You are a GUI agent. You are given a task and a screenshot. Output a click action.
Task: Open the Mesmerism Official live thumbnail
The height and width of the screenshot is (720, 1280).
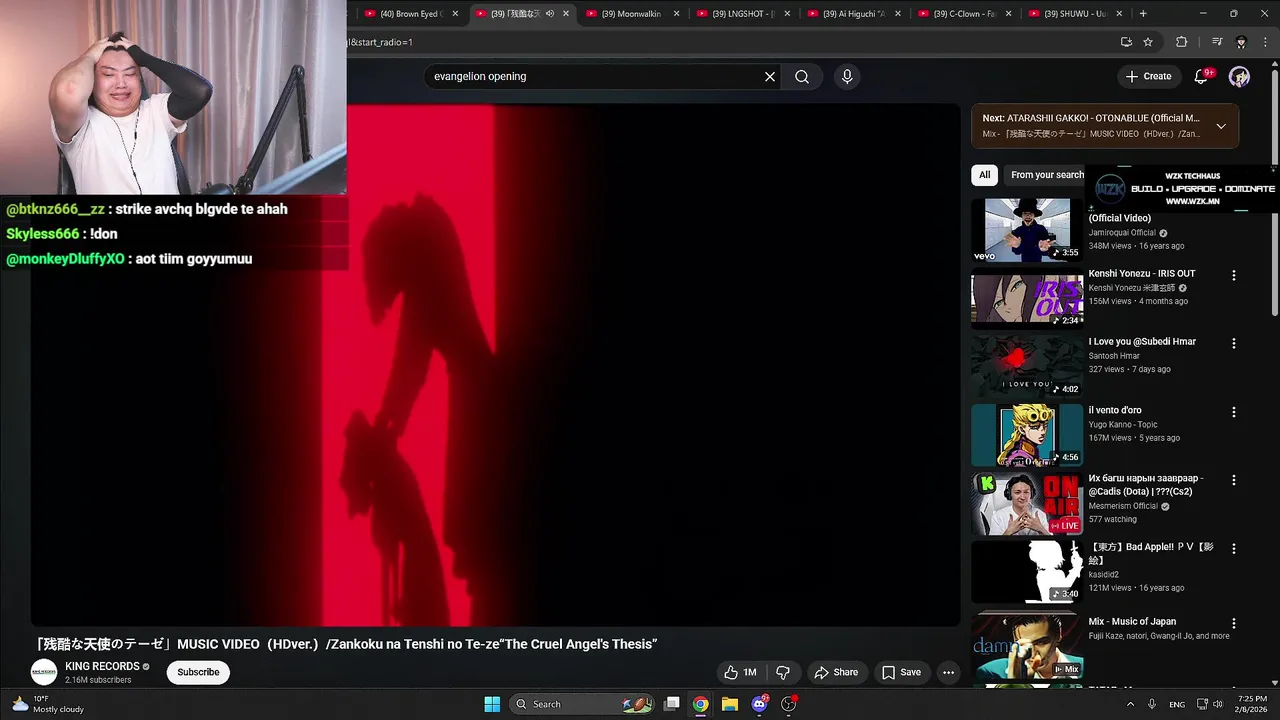click(x=1027, y=504)
